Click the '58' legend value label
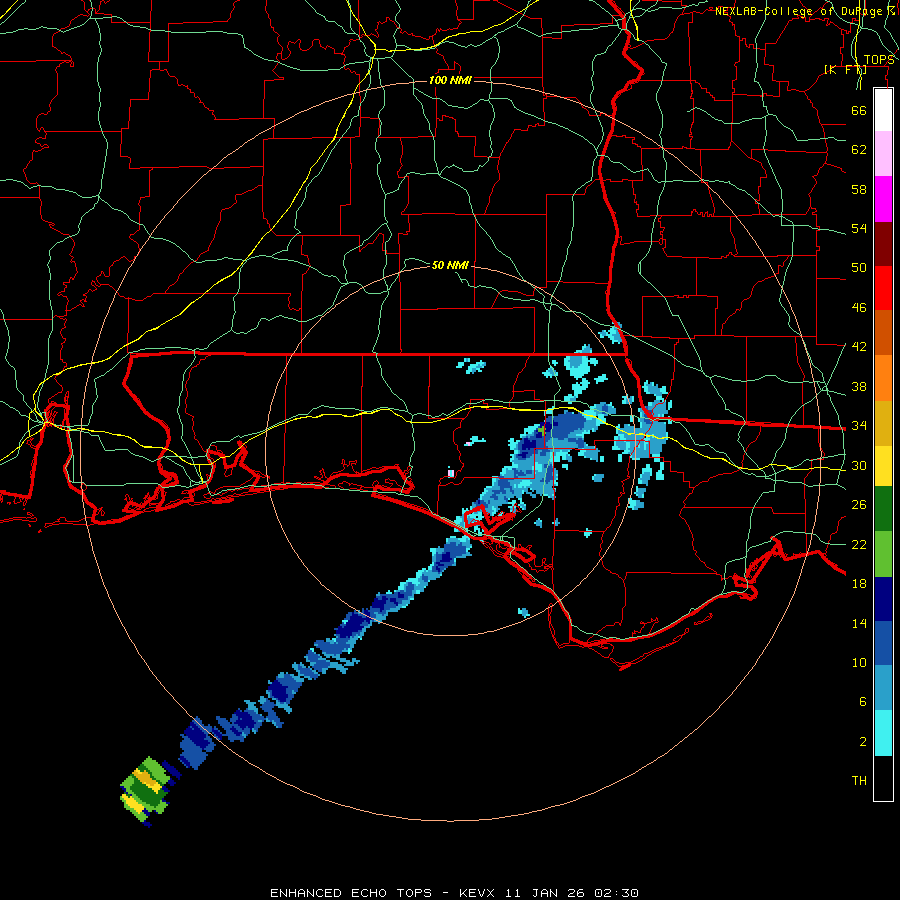 pos(859,189)
